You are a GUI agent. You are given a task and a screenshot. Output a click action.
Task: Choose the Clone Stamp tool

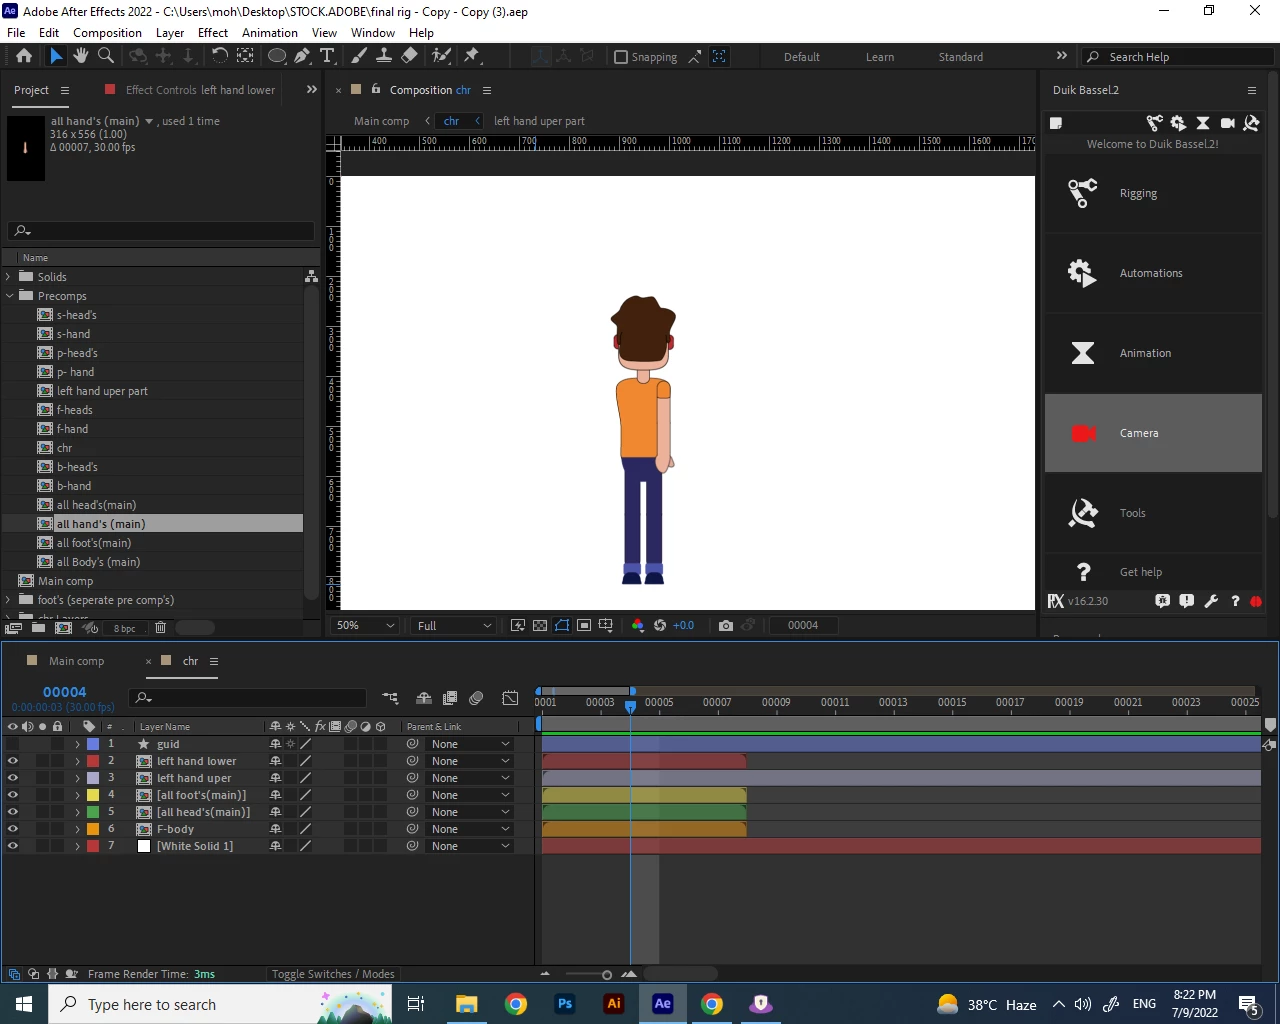click(383, 56)
